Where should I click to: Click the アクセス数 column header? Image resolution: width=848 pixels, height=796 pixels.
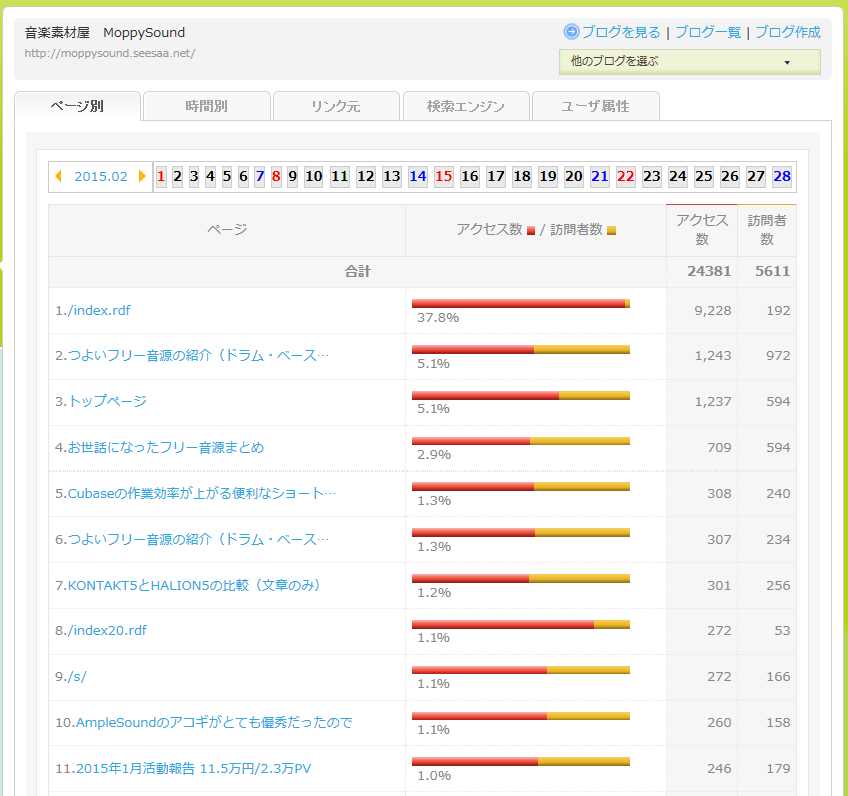[x=701, y=230]
